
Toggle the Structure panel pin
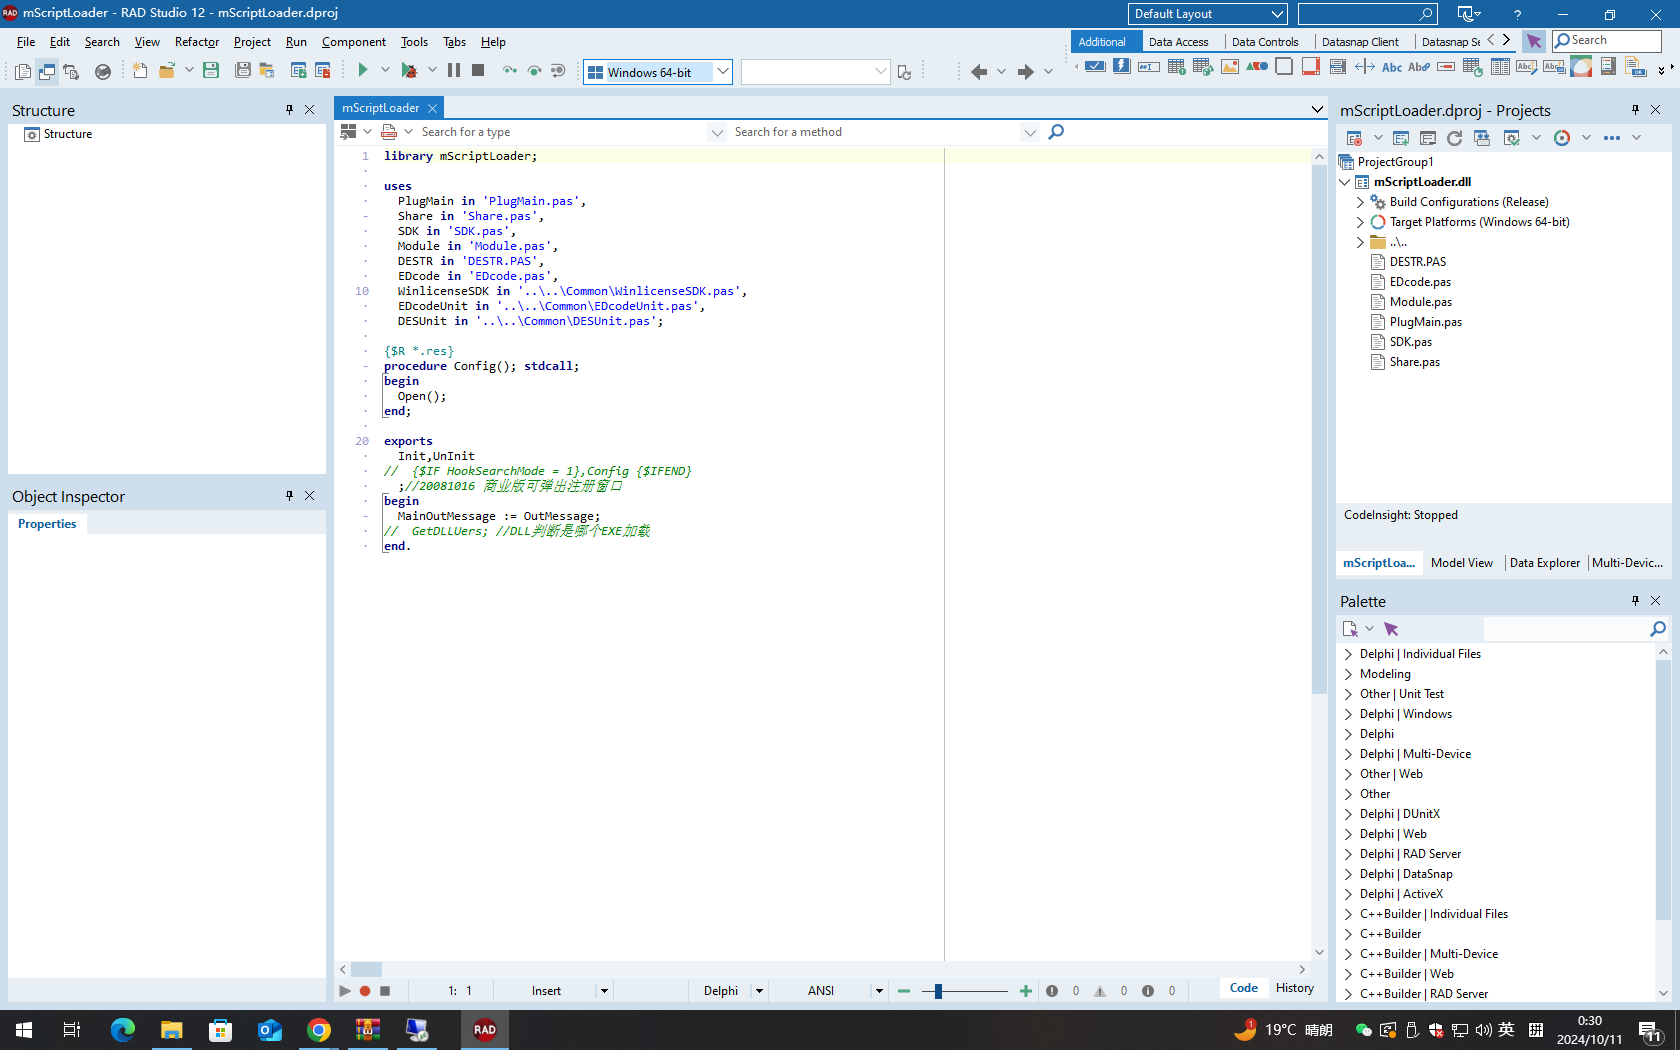289,110
